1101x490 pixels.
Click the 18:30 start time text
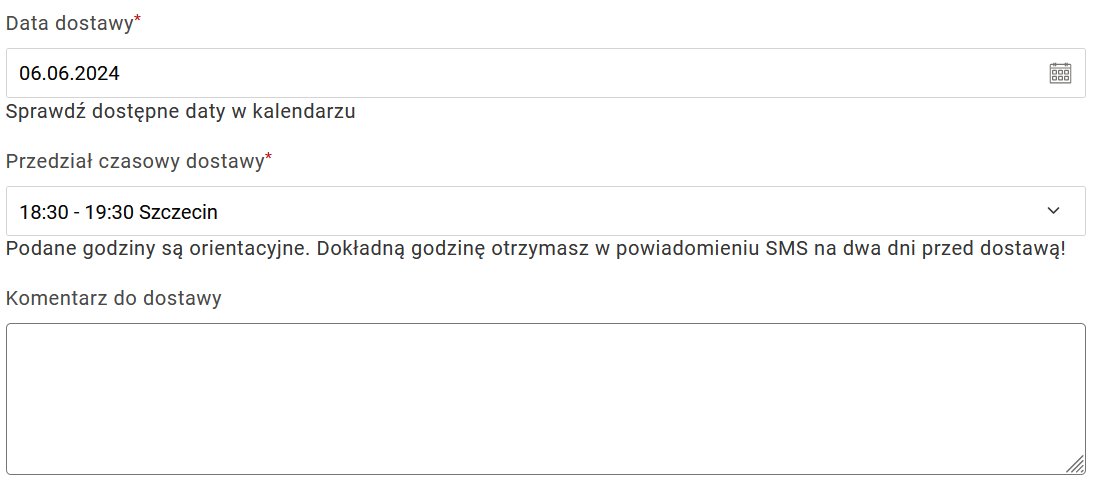[44, 211]
